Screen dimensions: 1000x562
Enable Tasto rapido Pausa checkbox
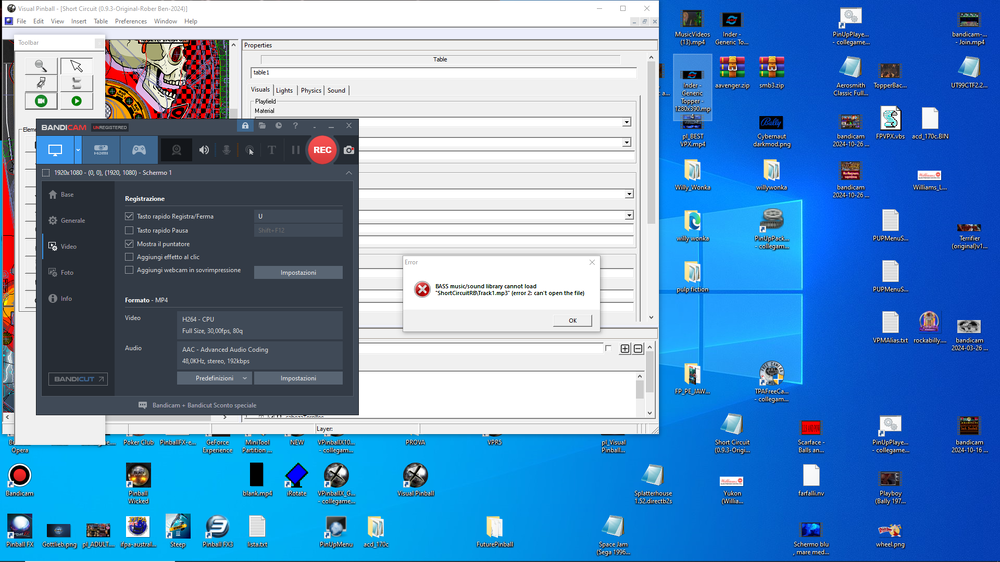coord(129,230)
